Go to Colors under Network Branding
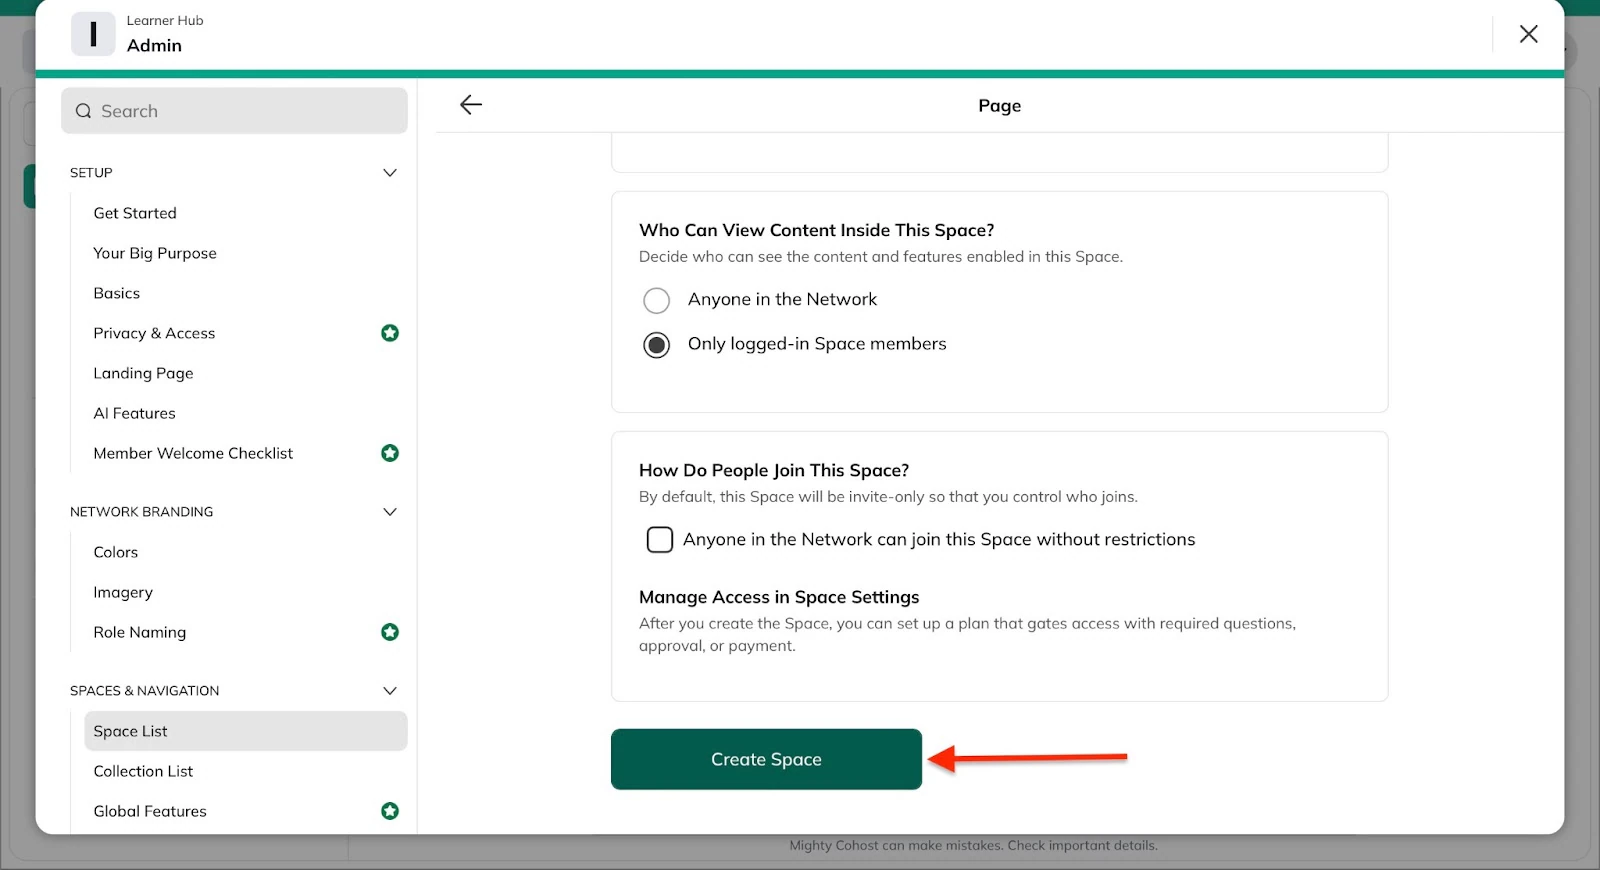1600x870 pixels. coord(116,552)
